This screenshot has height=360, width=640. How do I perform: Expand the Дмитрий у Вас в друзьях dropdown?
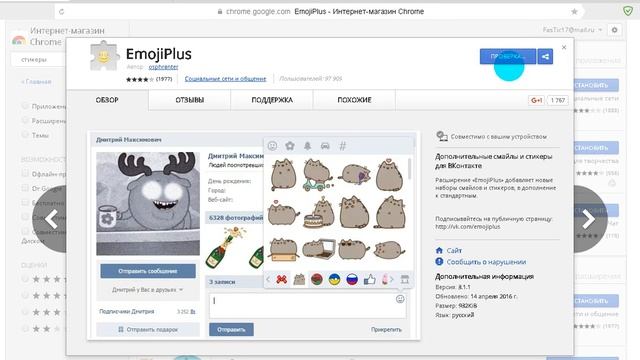pos(148,290)
